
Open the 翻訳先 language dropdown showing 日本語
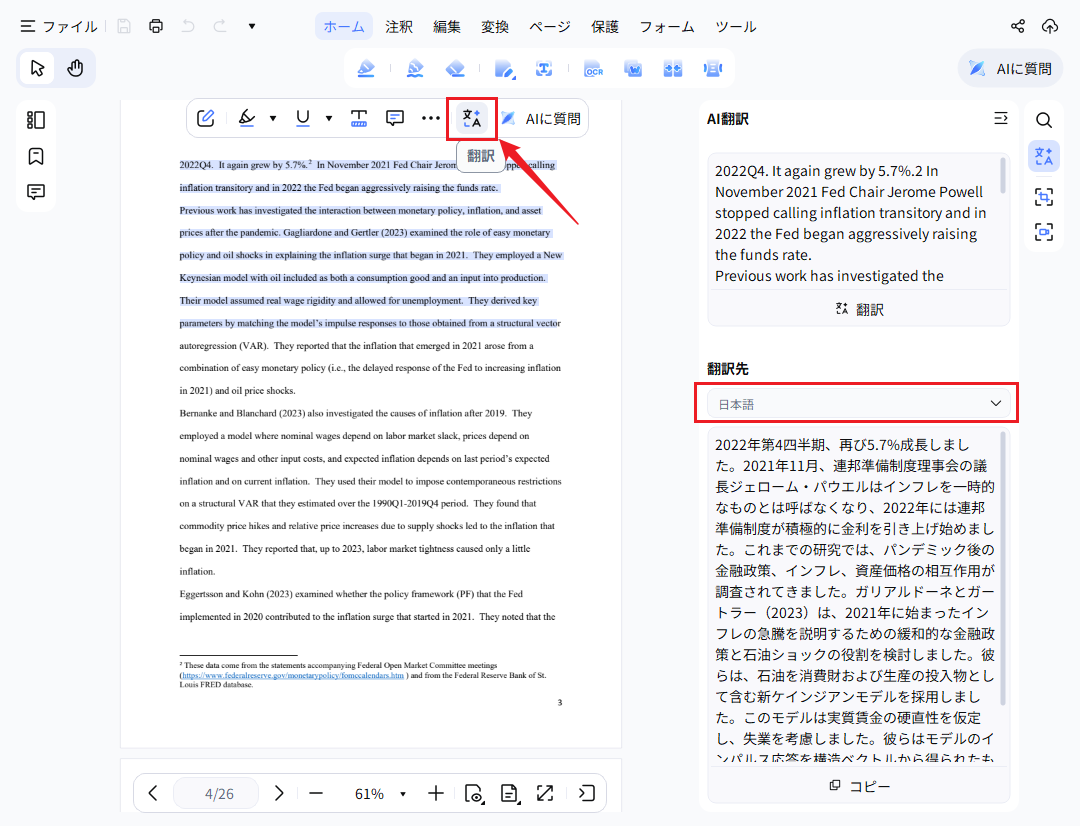859,404
